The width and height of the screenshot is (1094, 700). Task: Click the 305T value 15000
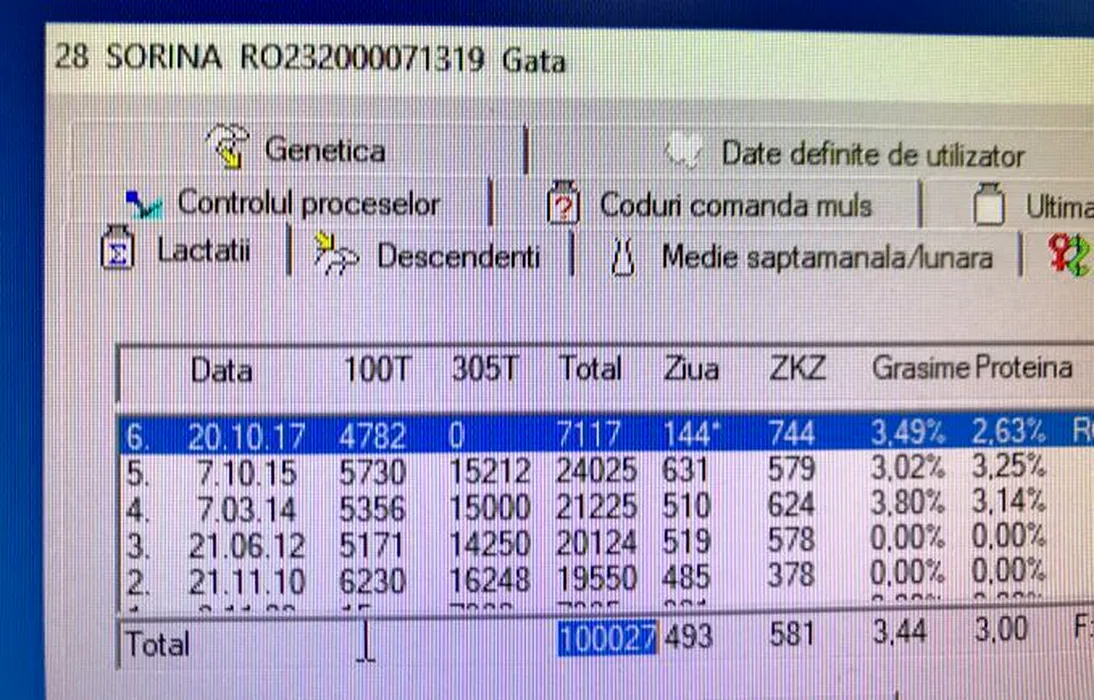(490, 508)
